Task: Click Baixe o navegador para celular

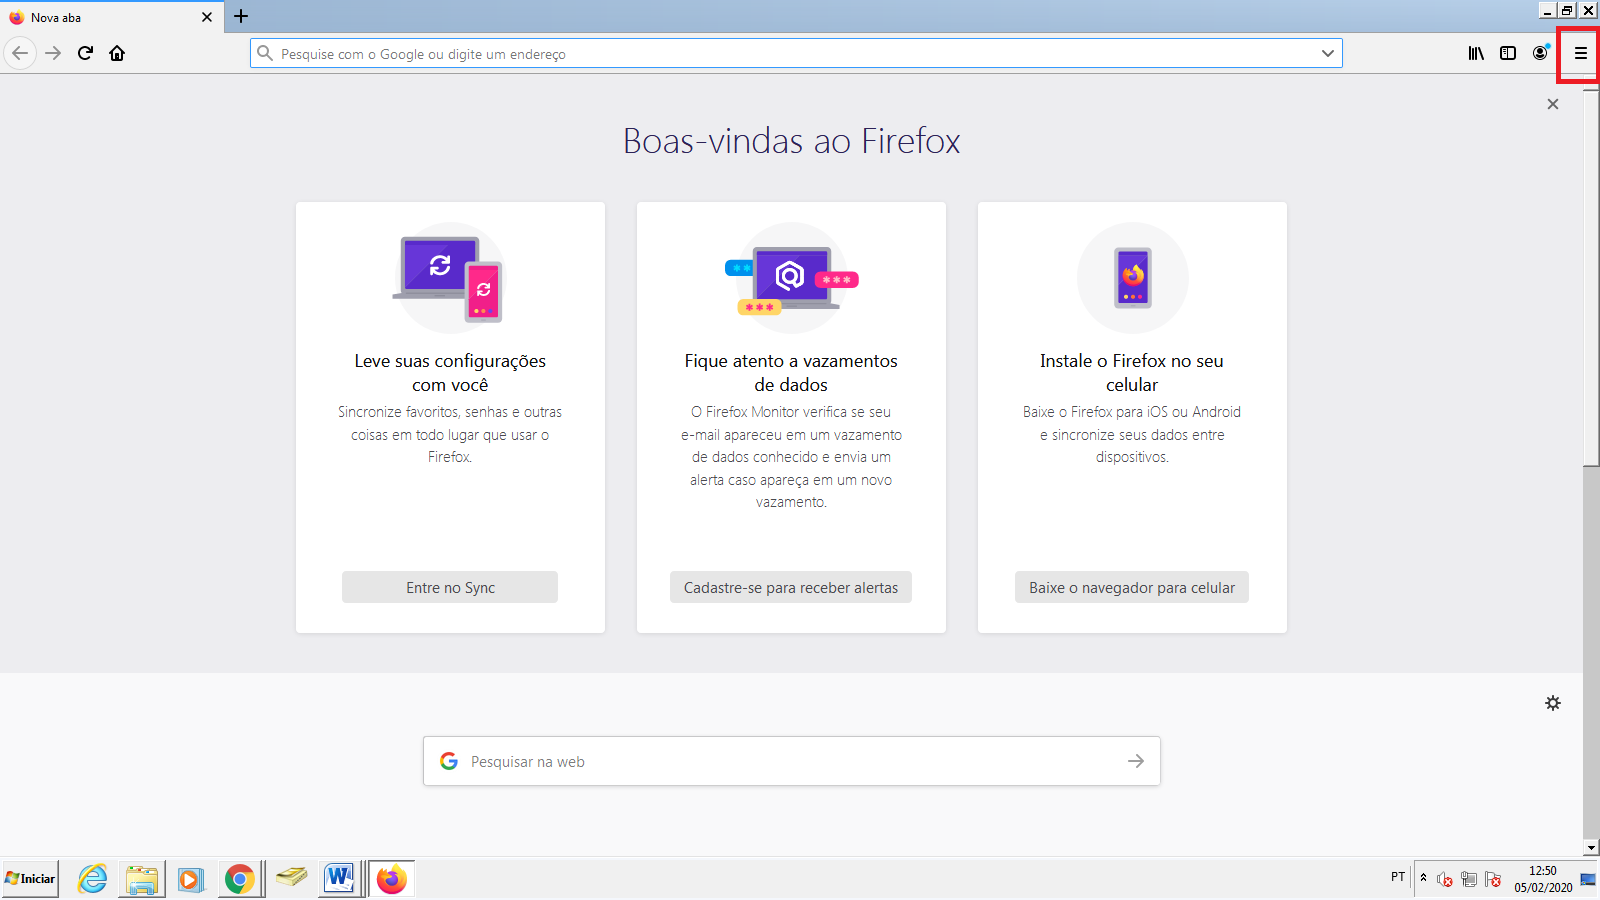Action: tap(1132, 587)
